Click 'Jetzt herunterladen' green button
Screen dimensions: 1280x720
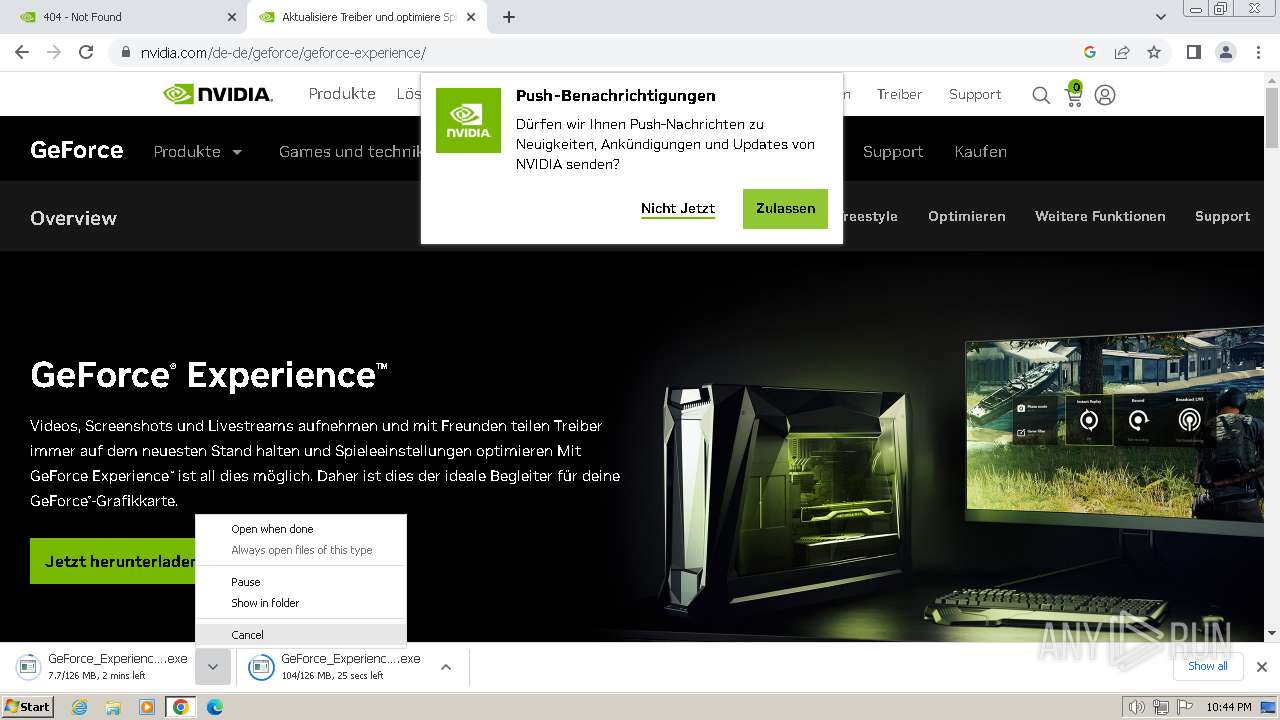pos(113,561)
